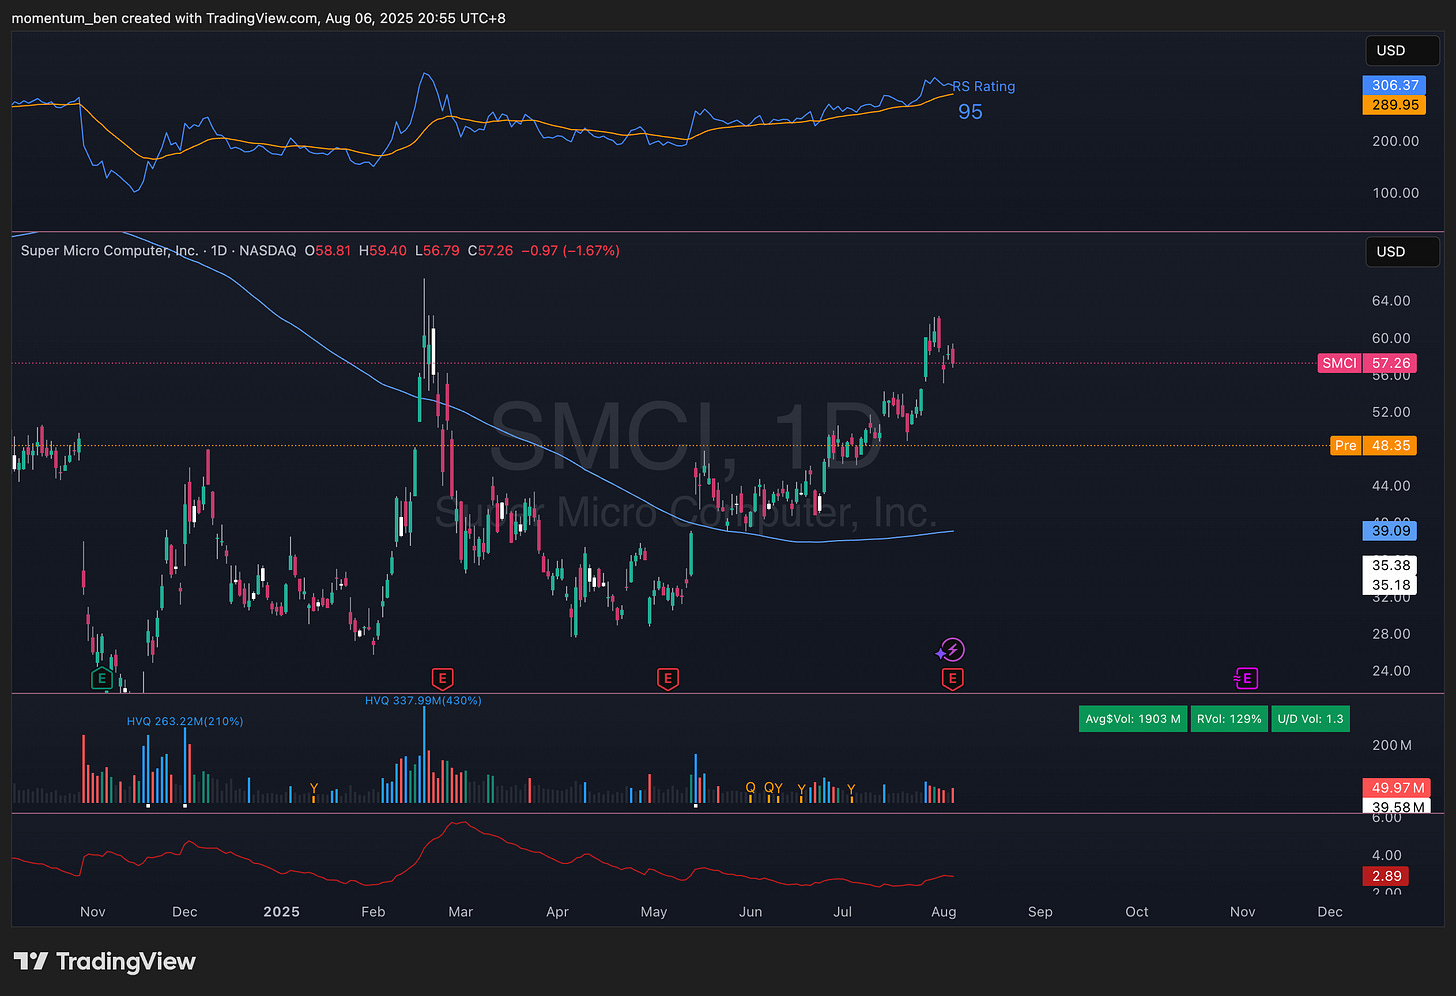1456x996 pixels.
Task: Click the 28.00 price axis label
Action: (x=1391, y=633)
